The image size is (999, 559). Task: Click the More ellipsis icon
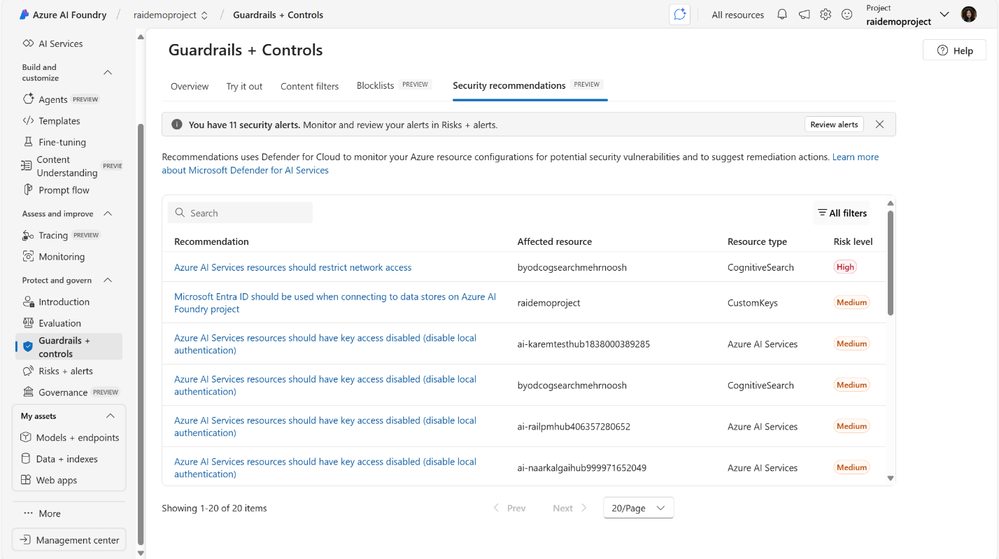28,513
